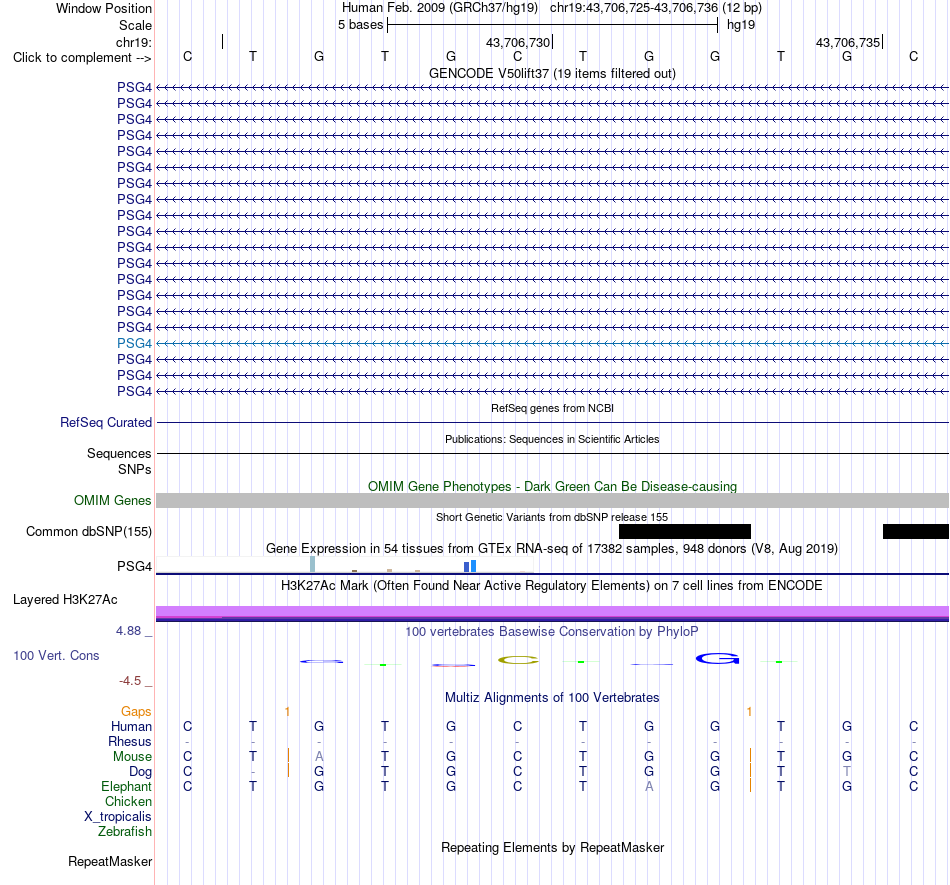Image resolution: width=950 pixels, height=885 pixels.
Task: Select the X_tropicalis species label
Action: pos(118,817)
